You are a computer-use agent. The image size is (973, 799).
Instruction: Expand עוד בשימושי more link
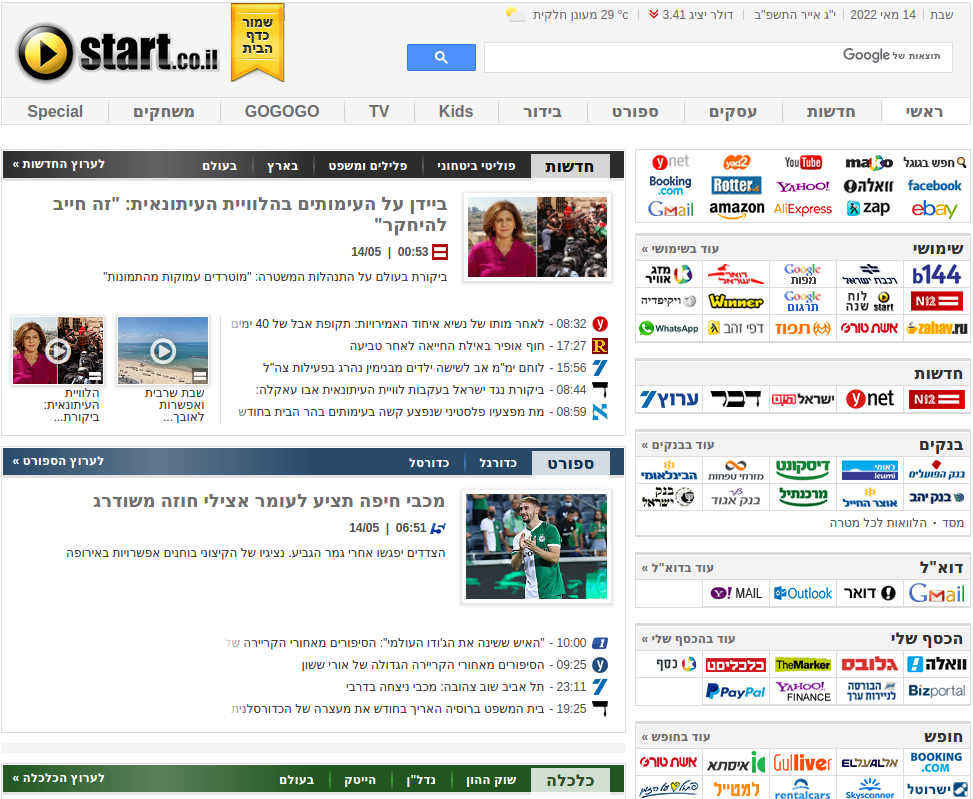681,249
